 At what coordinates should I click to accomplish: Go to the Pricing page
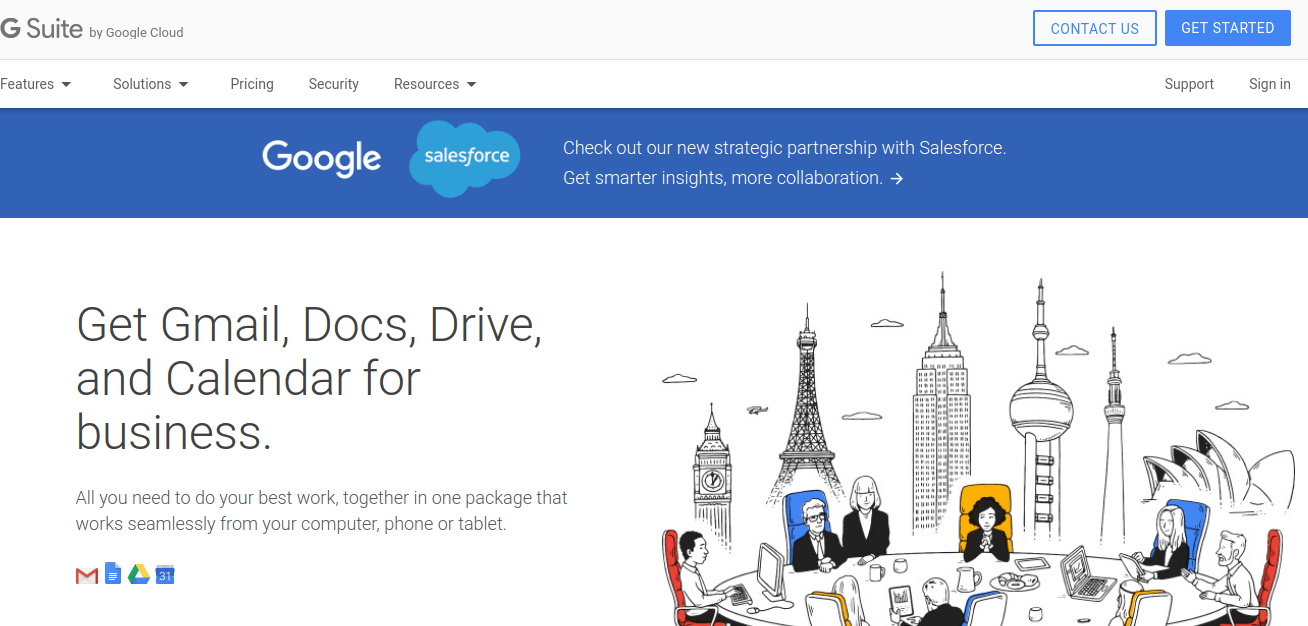tap(252, 84)
